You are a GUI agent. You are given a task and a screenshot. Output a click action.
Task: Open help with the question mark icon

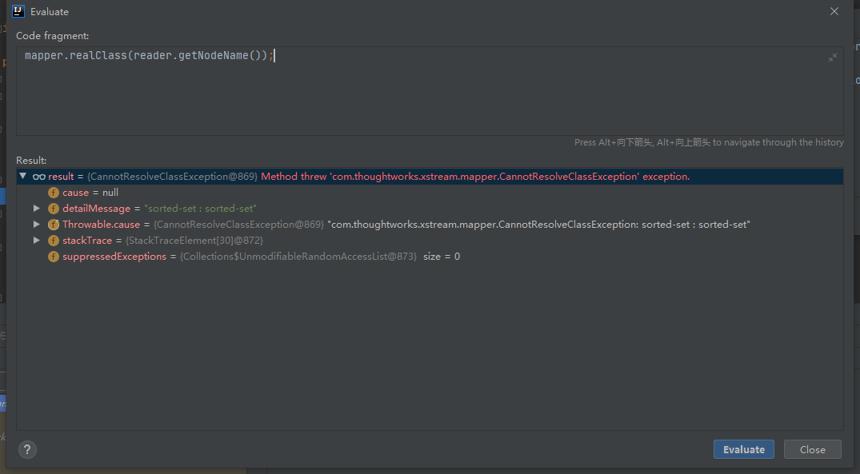point(27,450)
